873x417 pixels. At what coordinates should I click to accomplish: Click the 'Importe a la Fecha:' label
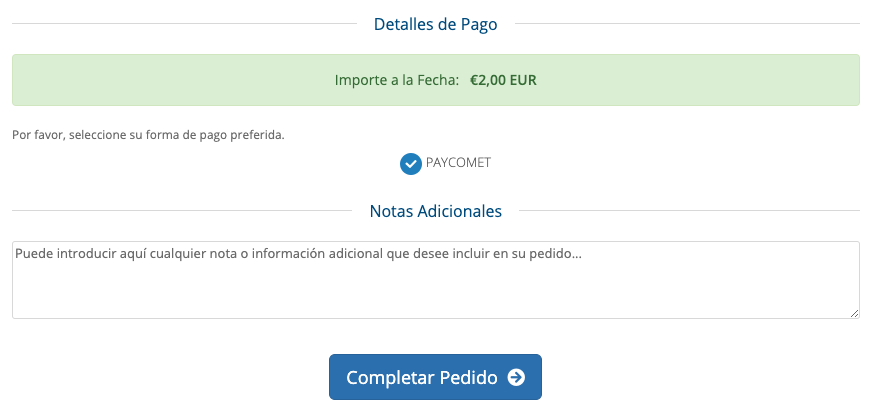pyautogui.click(x=397, y=80)
